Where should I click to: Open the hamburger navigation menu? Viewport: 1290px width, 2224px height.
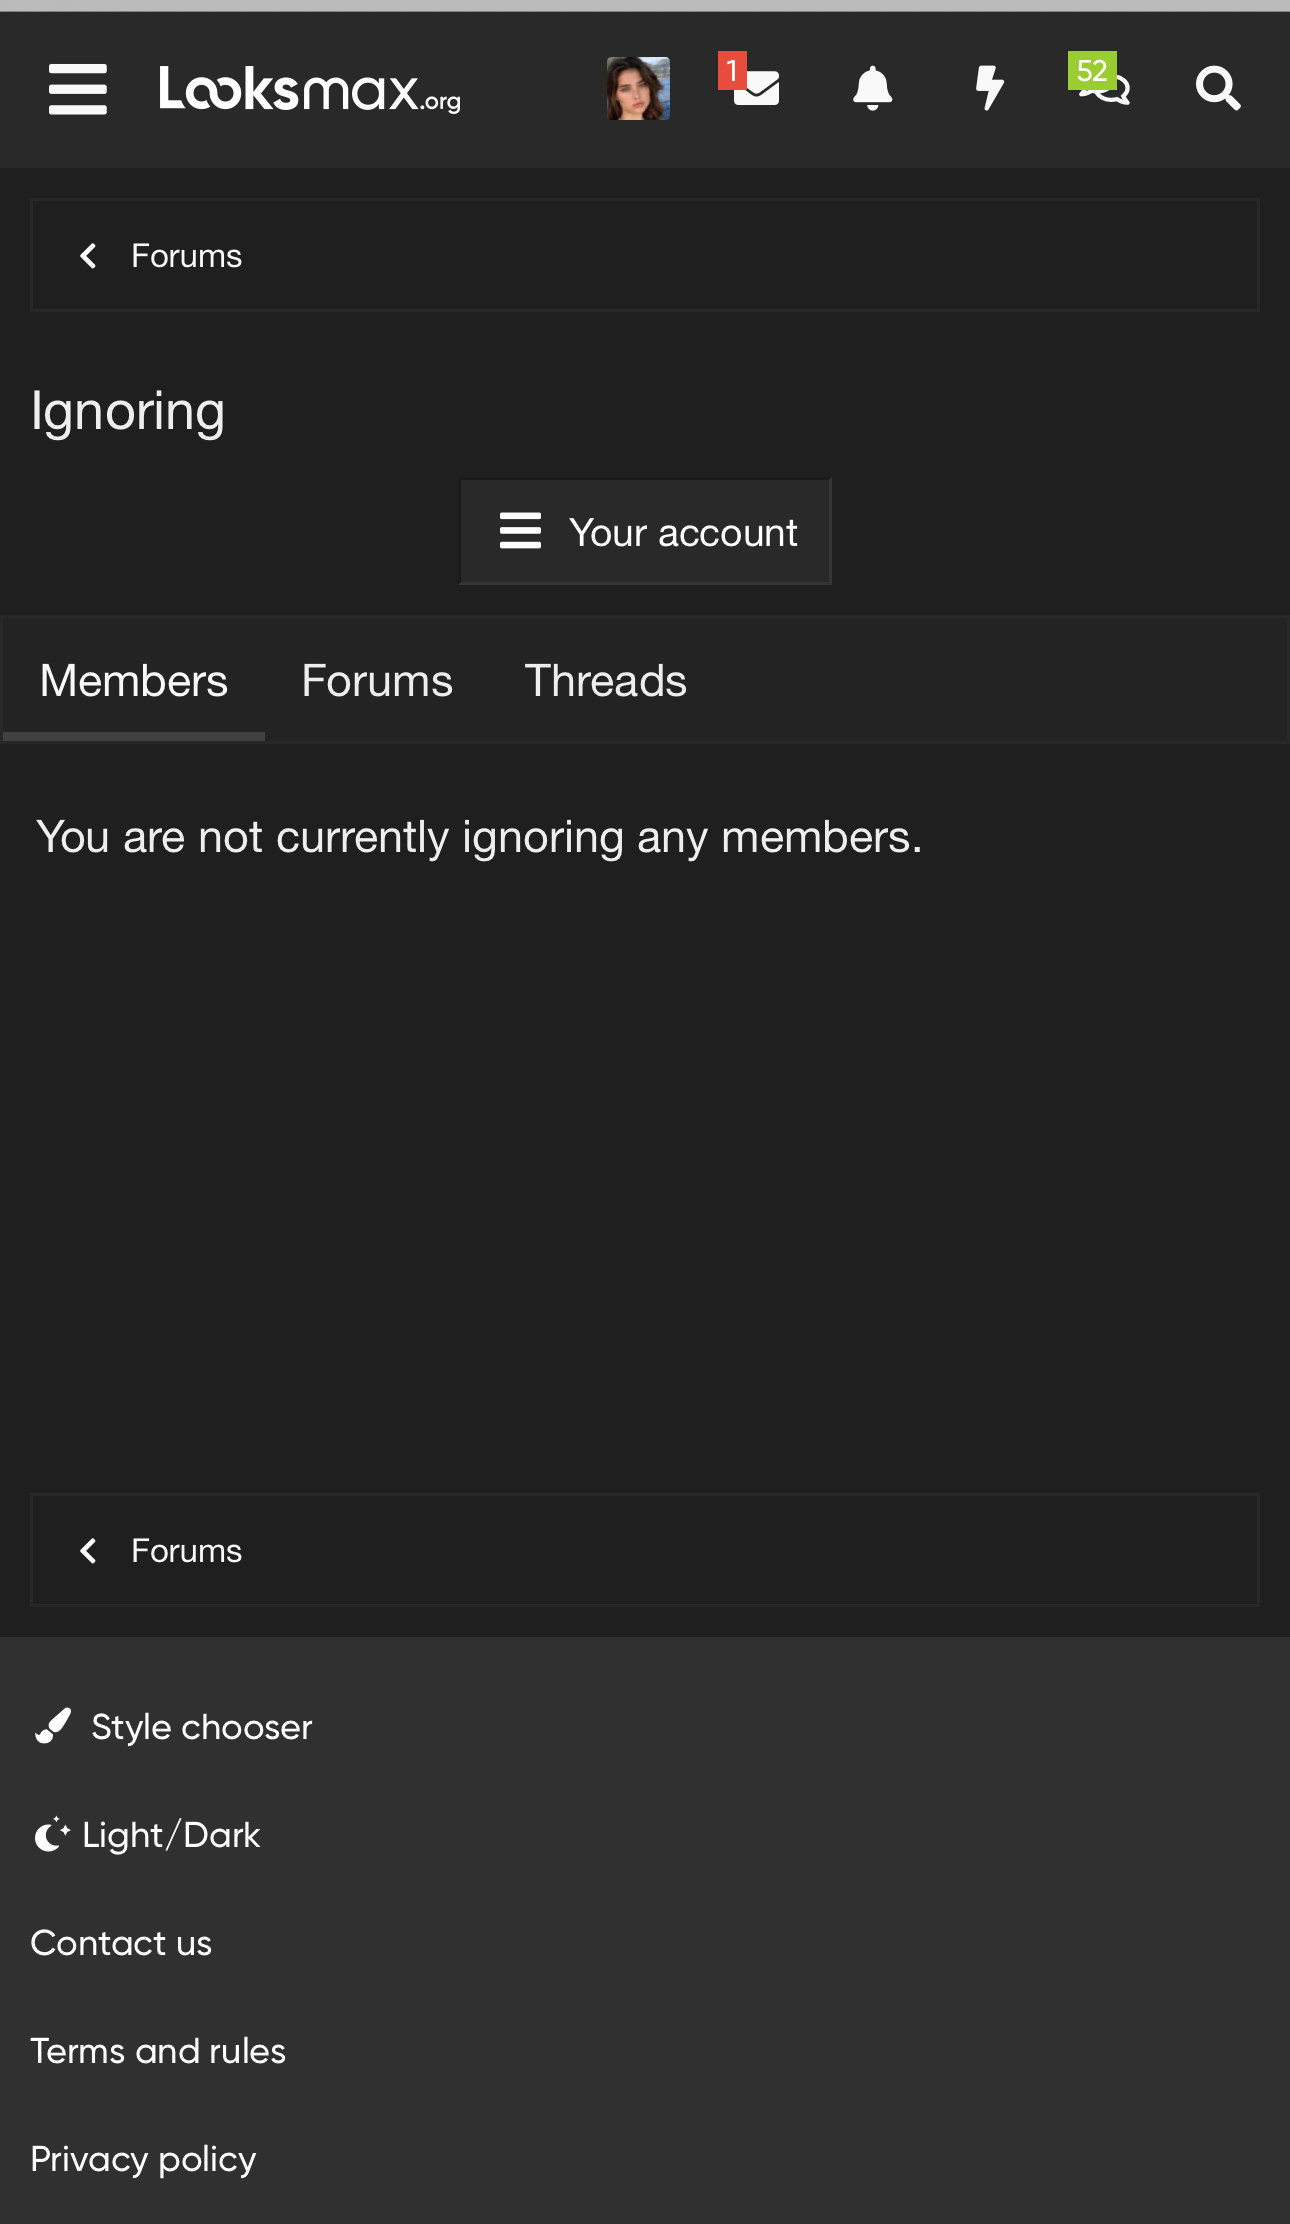(78, 89)
